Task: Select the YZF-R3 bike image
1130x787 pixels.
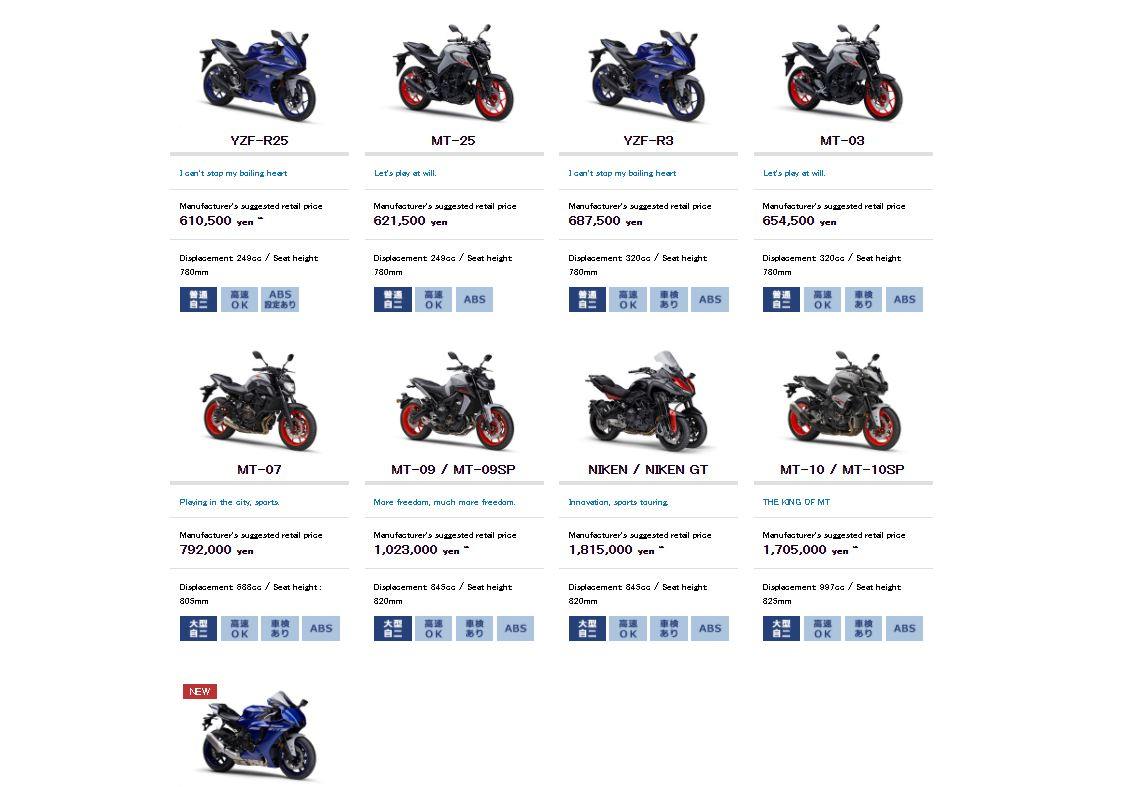Action: [648, 74]
